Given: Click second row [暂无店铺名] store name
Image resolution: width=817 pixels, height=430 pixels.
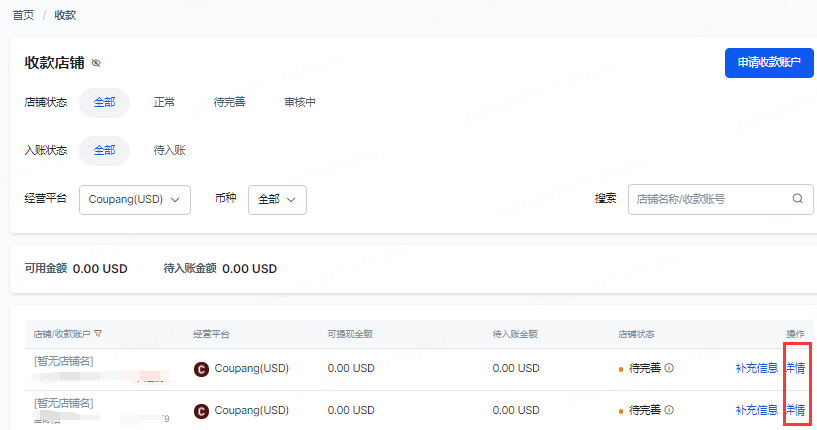Looking at the screenshot, I should point(64,403).
